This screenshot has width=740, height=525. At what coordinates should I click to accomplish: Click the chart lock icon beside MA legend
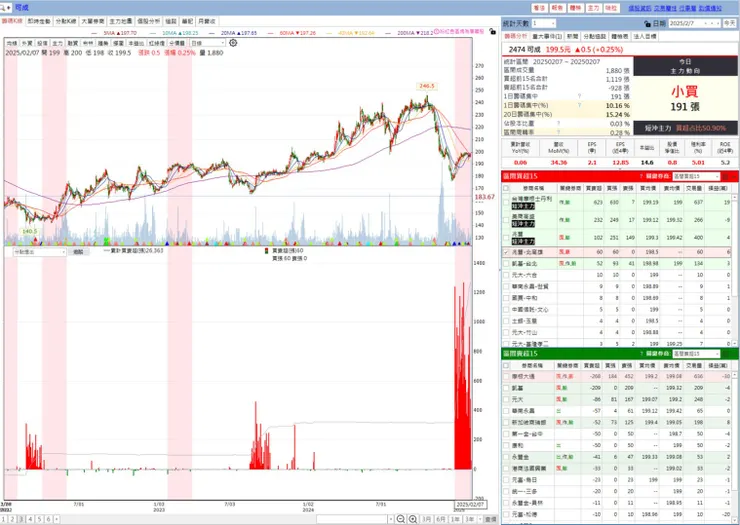492,32
